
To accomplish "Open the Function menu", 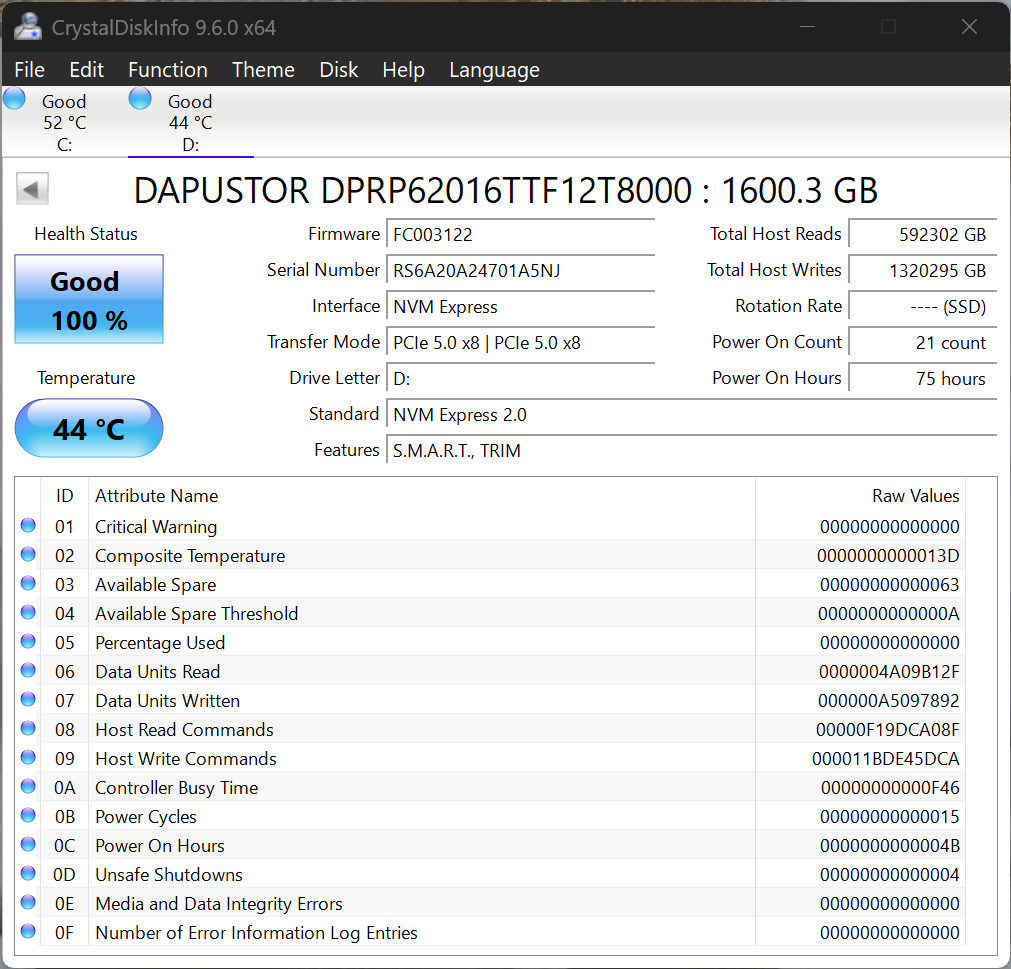I will pyautogui.click(x=168, y=70).
